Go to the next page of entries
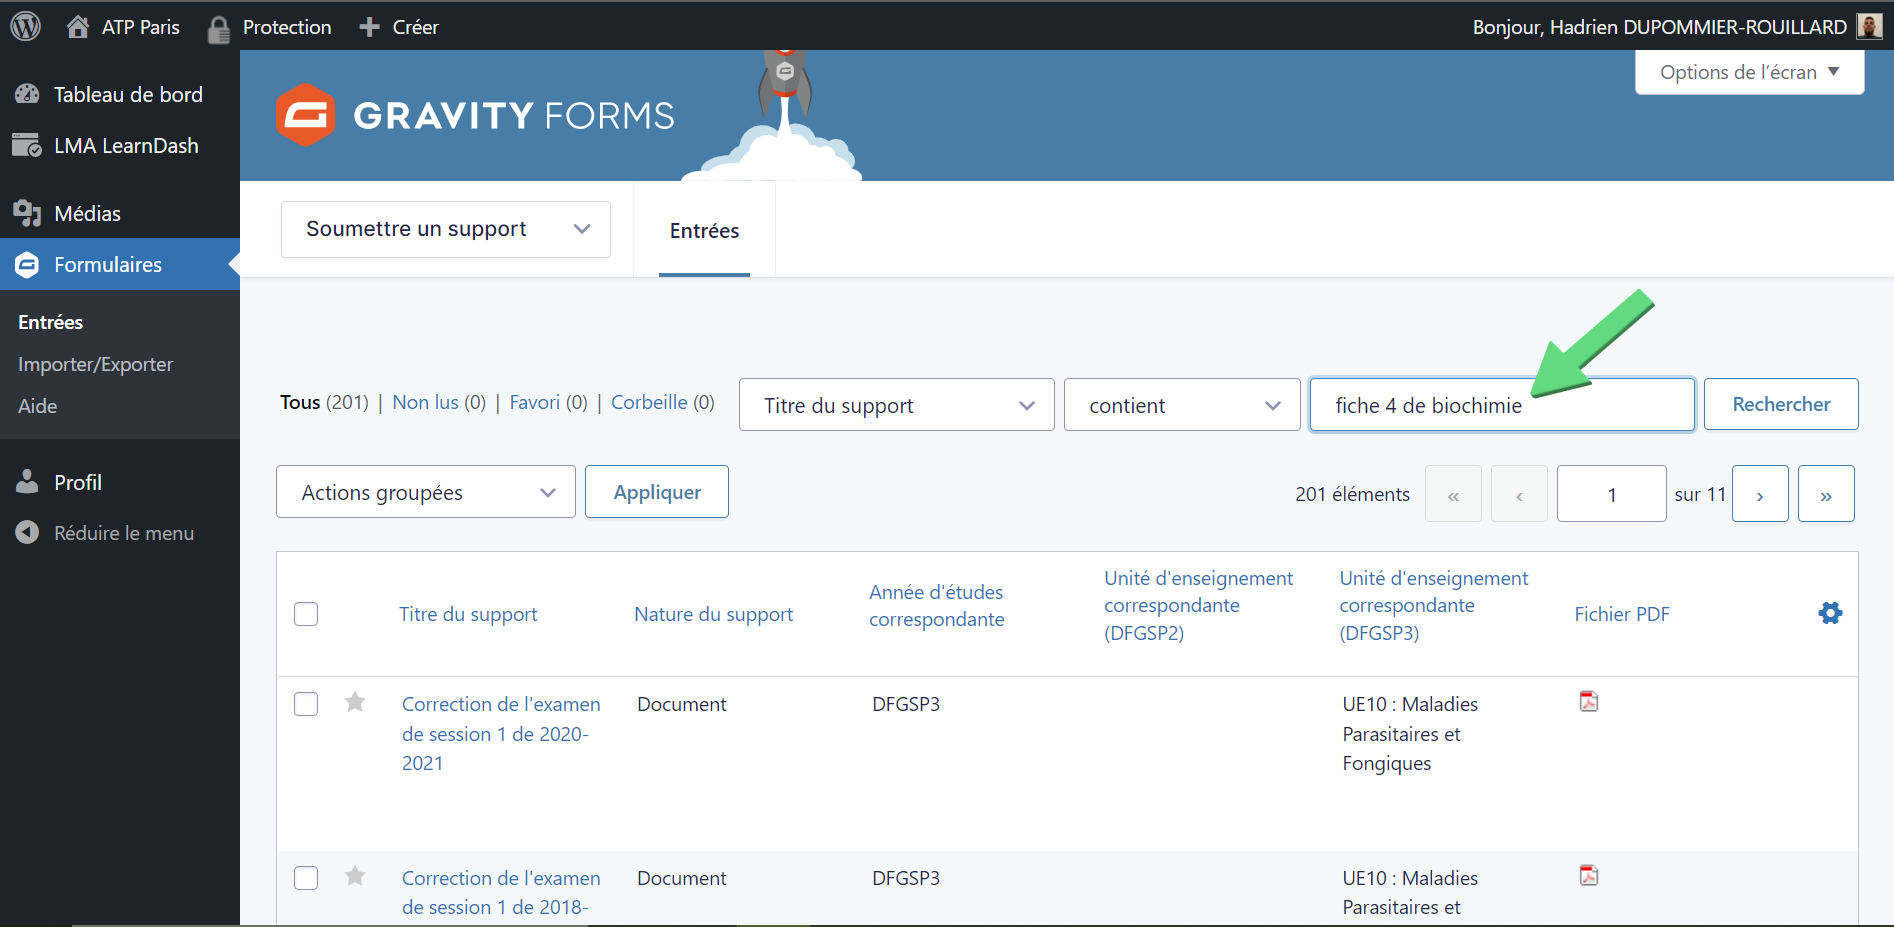 coord(1760,494)
